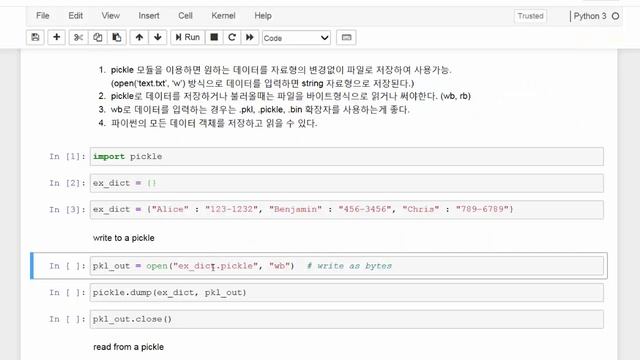Cut selected cells with the scissors icon
Screen dimensions: 640x360
pos(78,38)
